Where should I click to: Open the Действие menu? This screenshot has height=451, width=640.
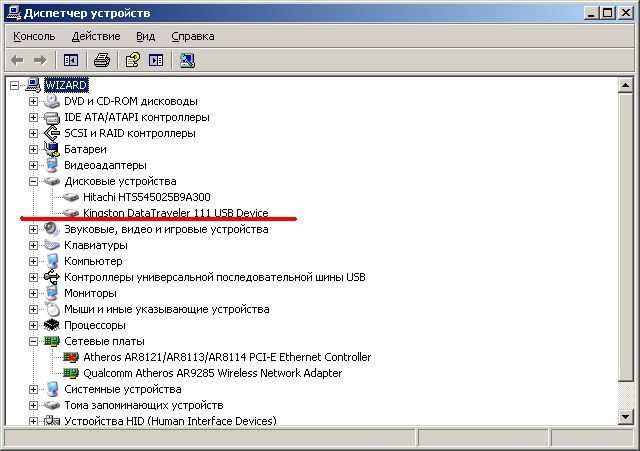[96, 36]
